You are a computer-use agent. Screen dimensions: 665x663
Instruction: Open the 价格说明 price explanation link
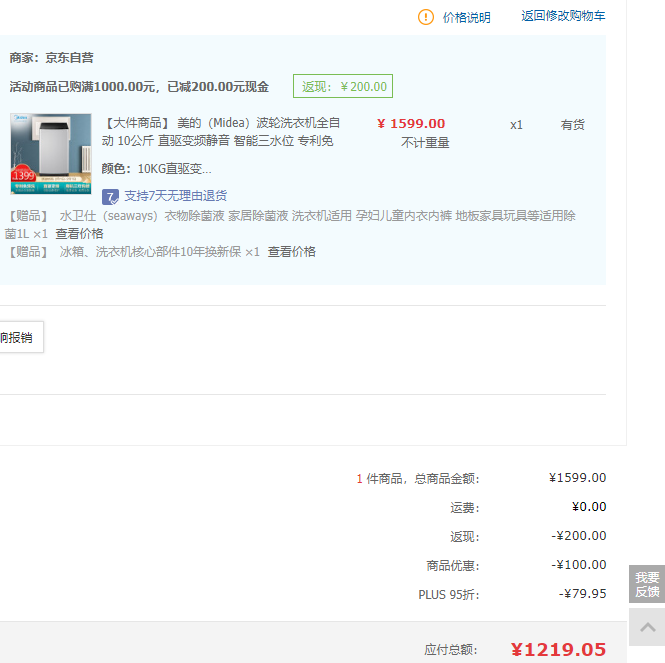(467, 17)
